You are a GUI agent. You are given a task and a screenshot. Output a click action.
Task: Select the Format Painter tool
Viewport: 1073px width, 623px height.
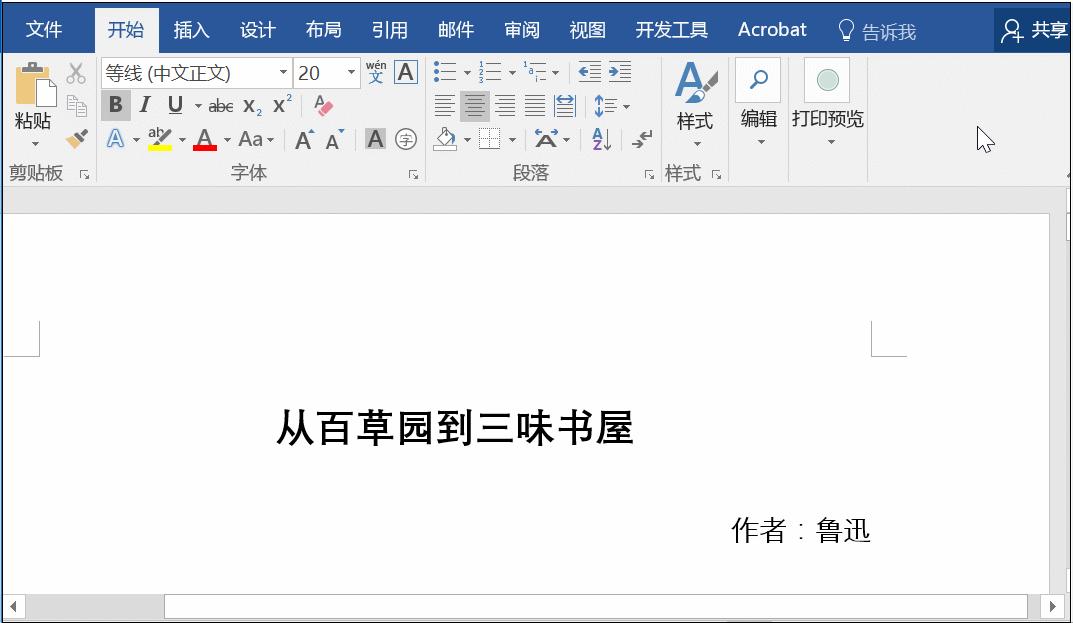click(x=76, y=139)
